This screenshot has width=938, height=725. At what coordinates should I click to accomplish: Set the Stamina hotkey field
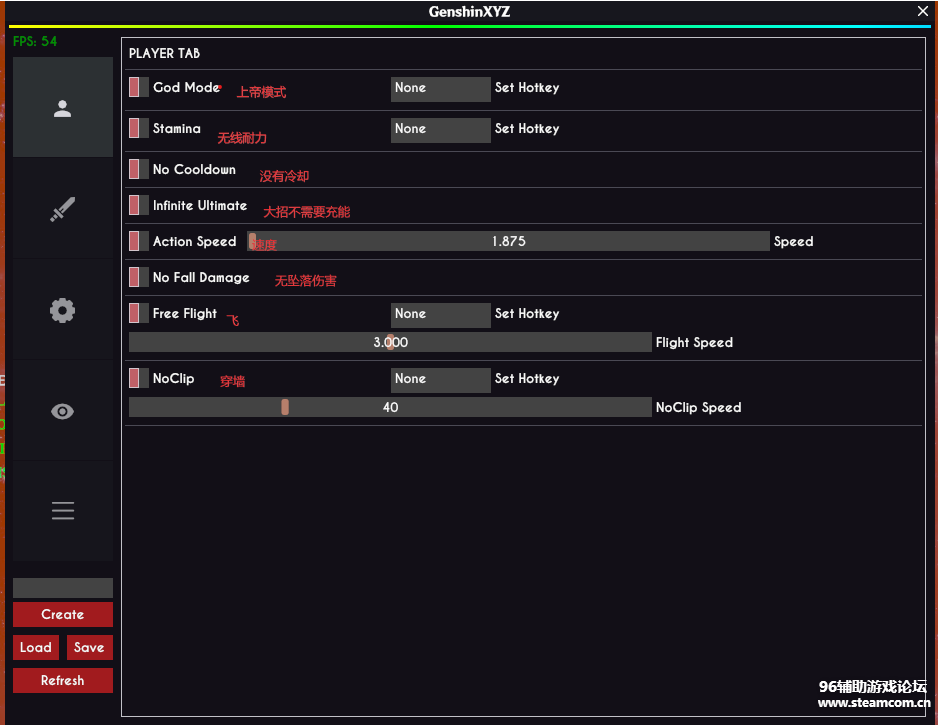pos(441,130)
